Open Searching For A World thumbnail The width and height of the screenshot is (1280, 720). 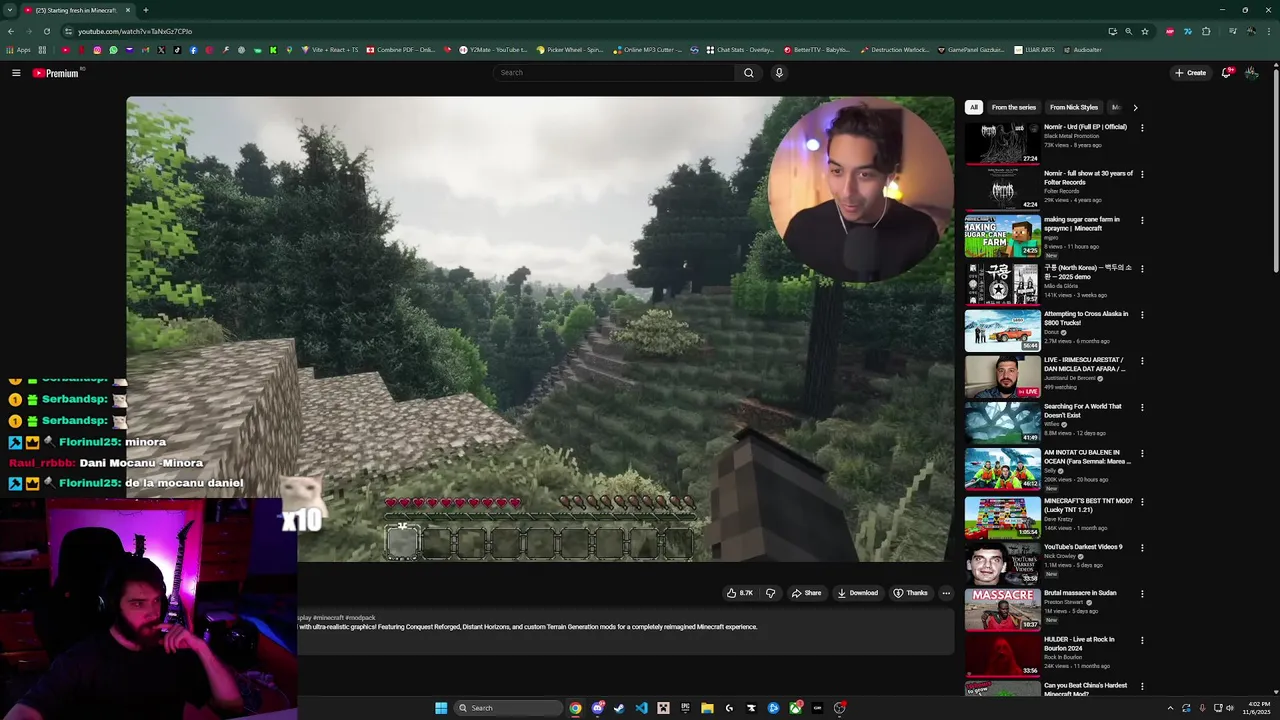pos(1003,423)
